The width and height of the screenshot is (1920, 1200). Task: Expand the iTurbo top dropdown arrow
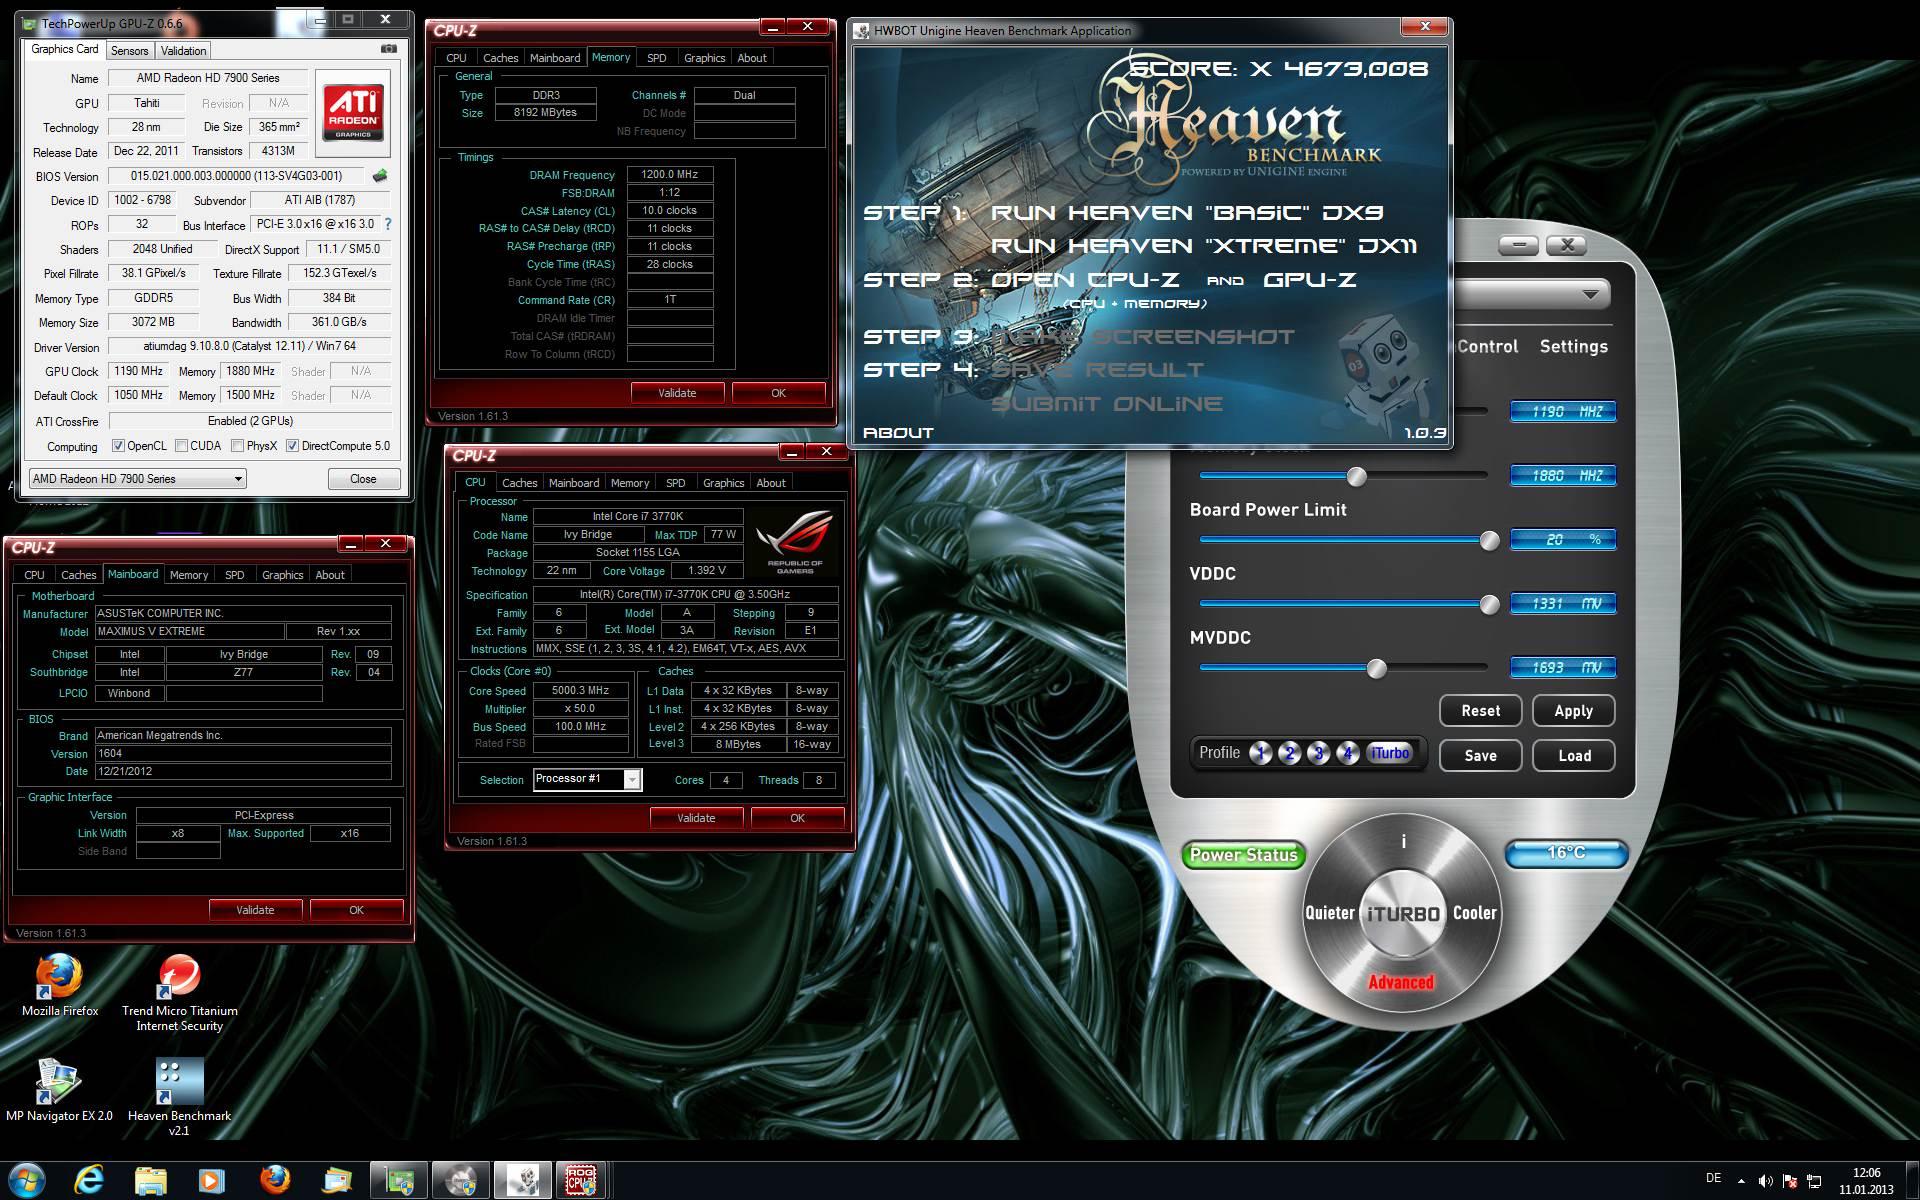tap(1590, 294)
